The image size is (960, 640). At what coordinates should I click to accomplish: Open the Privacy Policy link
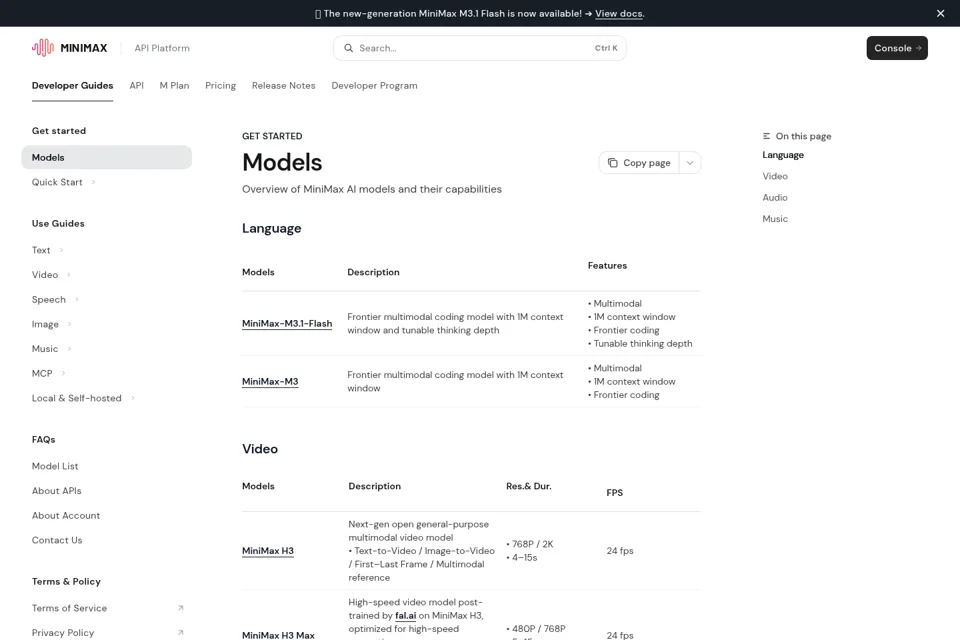[63, 633]
